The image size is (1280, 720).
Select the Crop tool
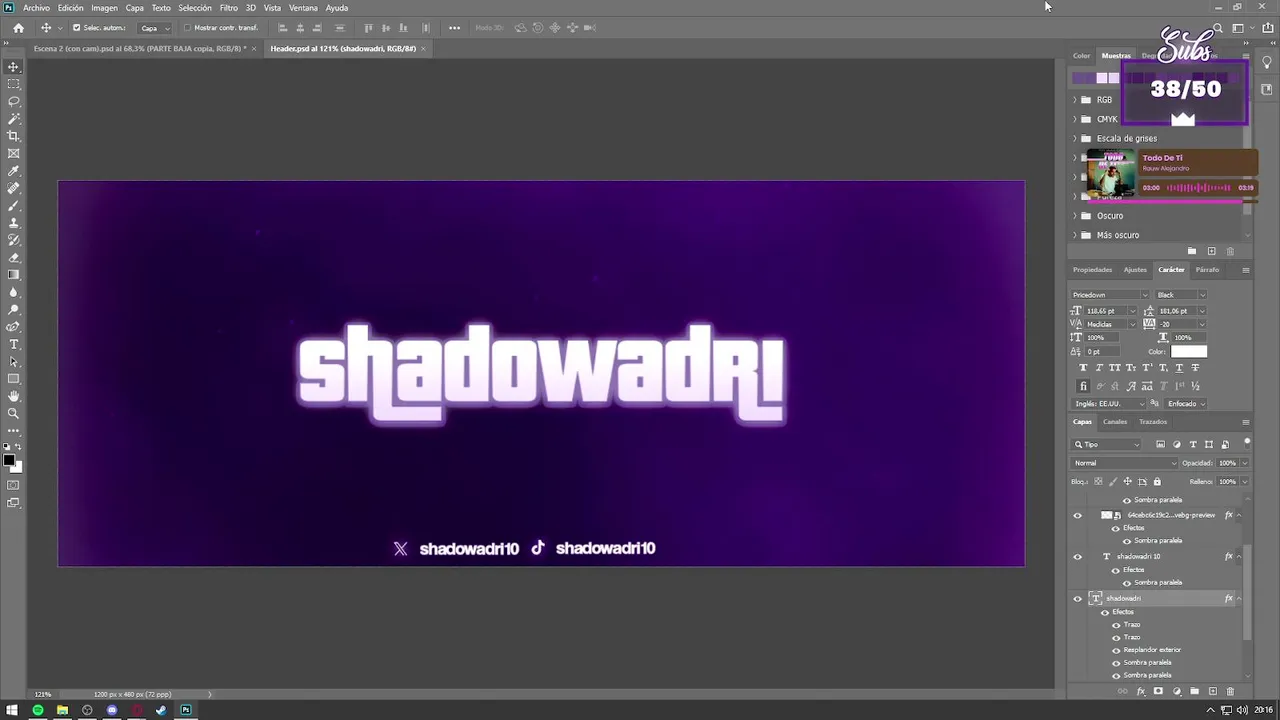13,136
